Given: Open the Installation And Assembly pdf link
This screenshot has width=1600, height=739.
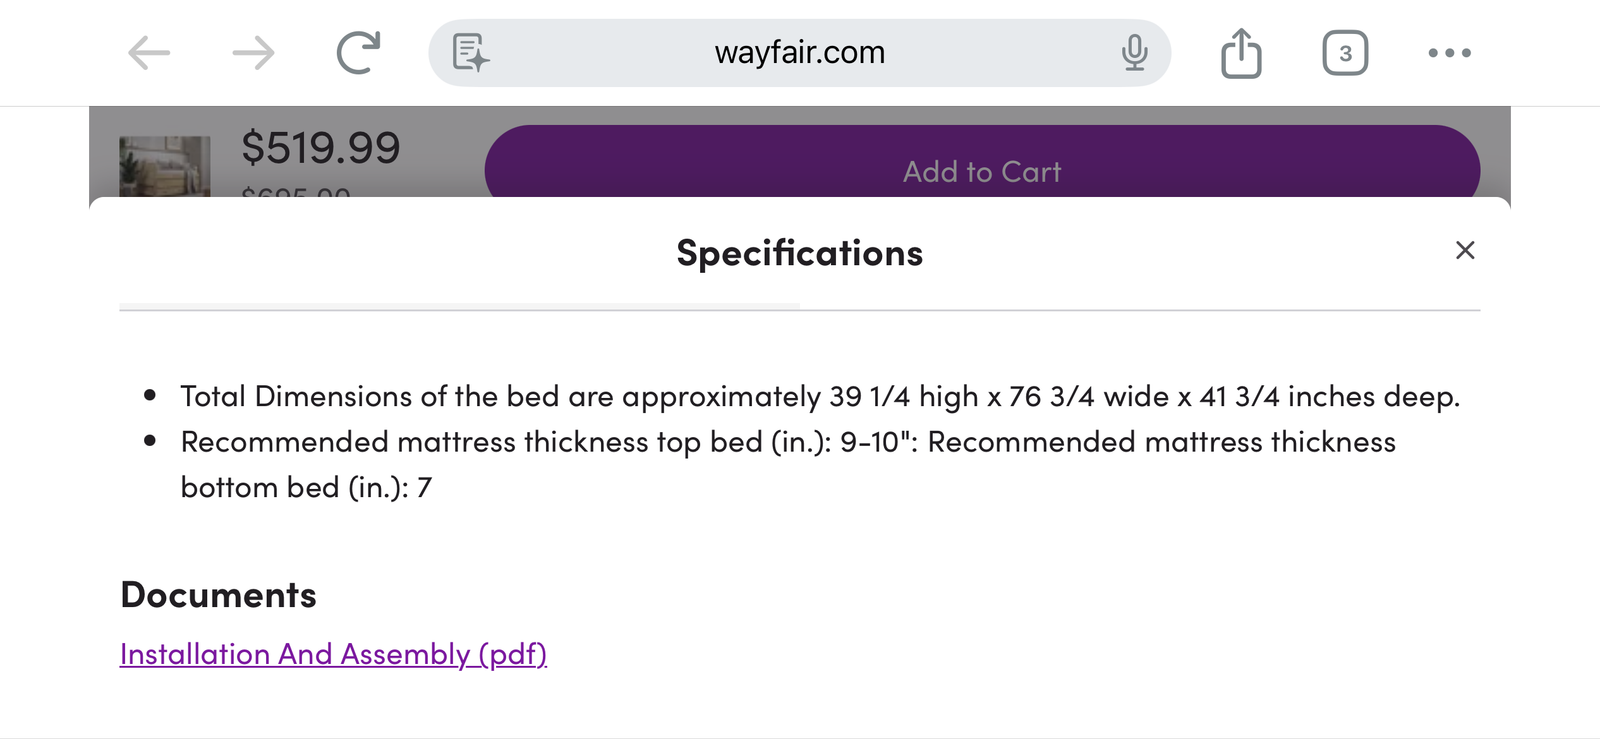Looking at the screenshot, I should pyautogui.click(x=333, y=654).
